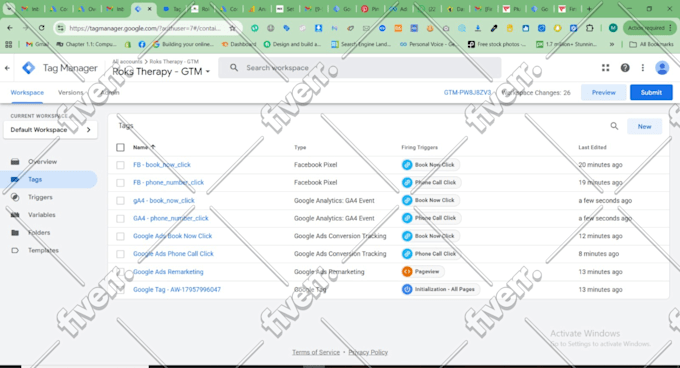Click the Phone Call Click trigger chip for FB - phone_number_click

pyautogui.click(x=431, y=182)
